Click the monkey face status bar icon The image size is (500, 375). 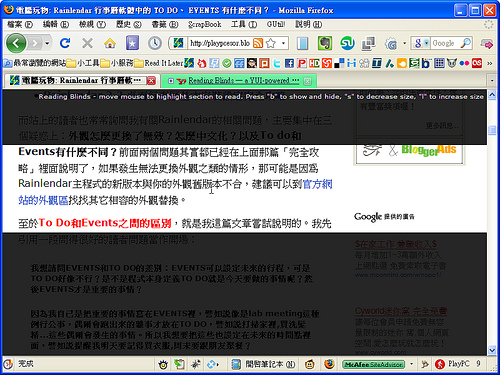310,364
